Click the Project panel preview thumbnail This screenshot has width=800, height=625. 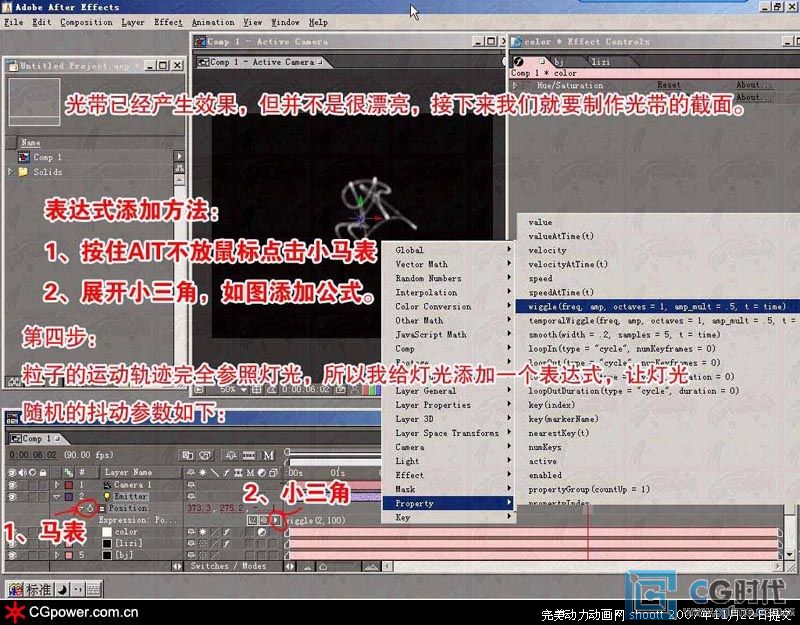(34, 102)
